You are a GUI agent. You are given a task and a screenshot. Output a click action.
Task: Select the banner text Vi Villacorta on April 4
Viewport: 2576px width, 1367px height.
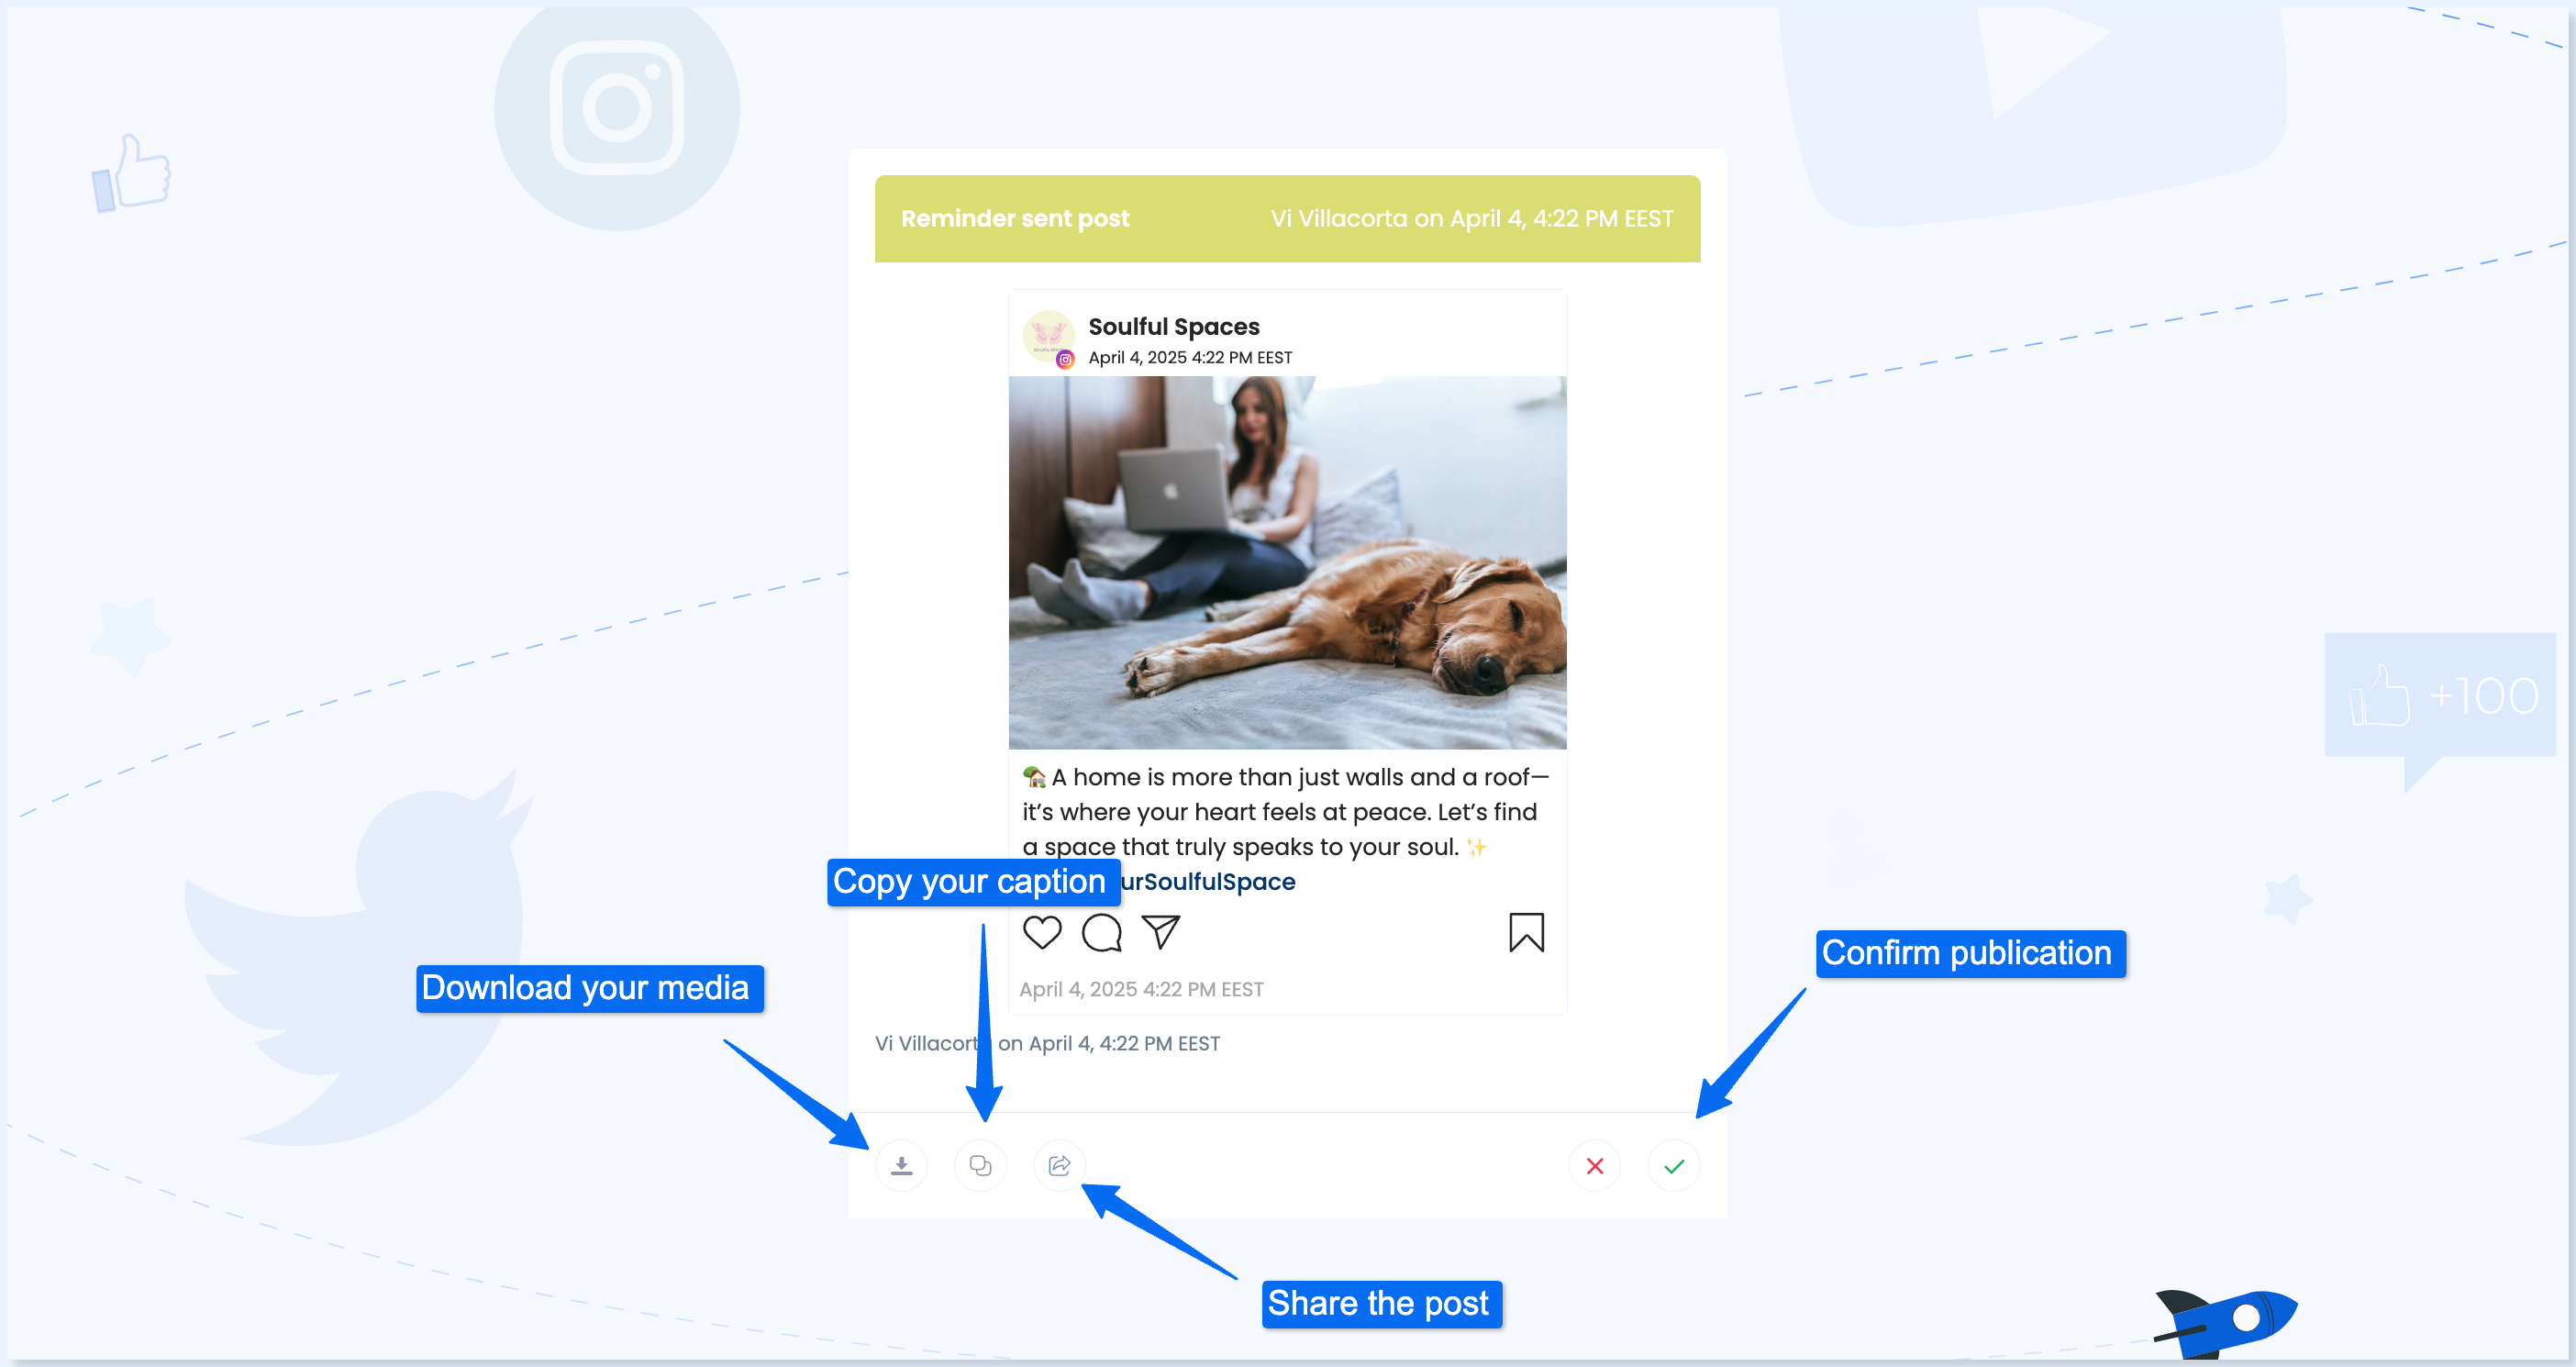click(1471, 218)
